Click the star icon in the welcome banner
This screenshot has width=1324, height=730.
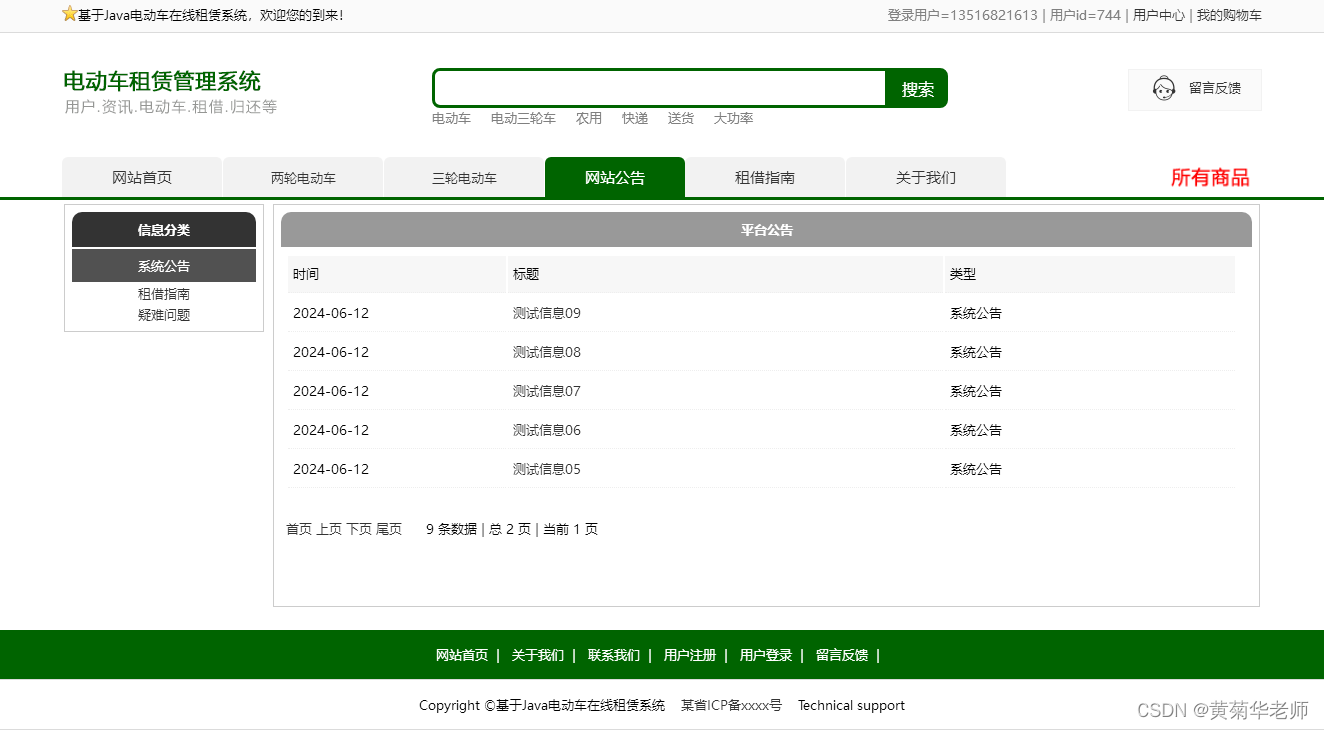tap(69, 14)
